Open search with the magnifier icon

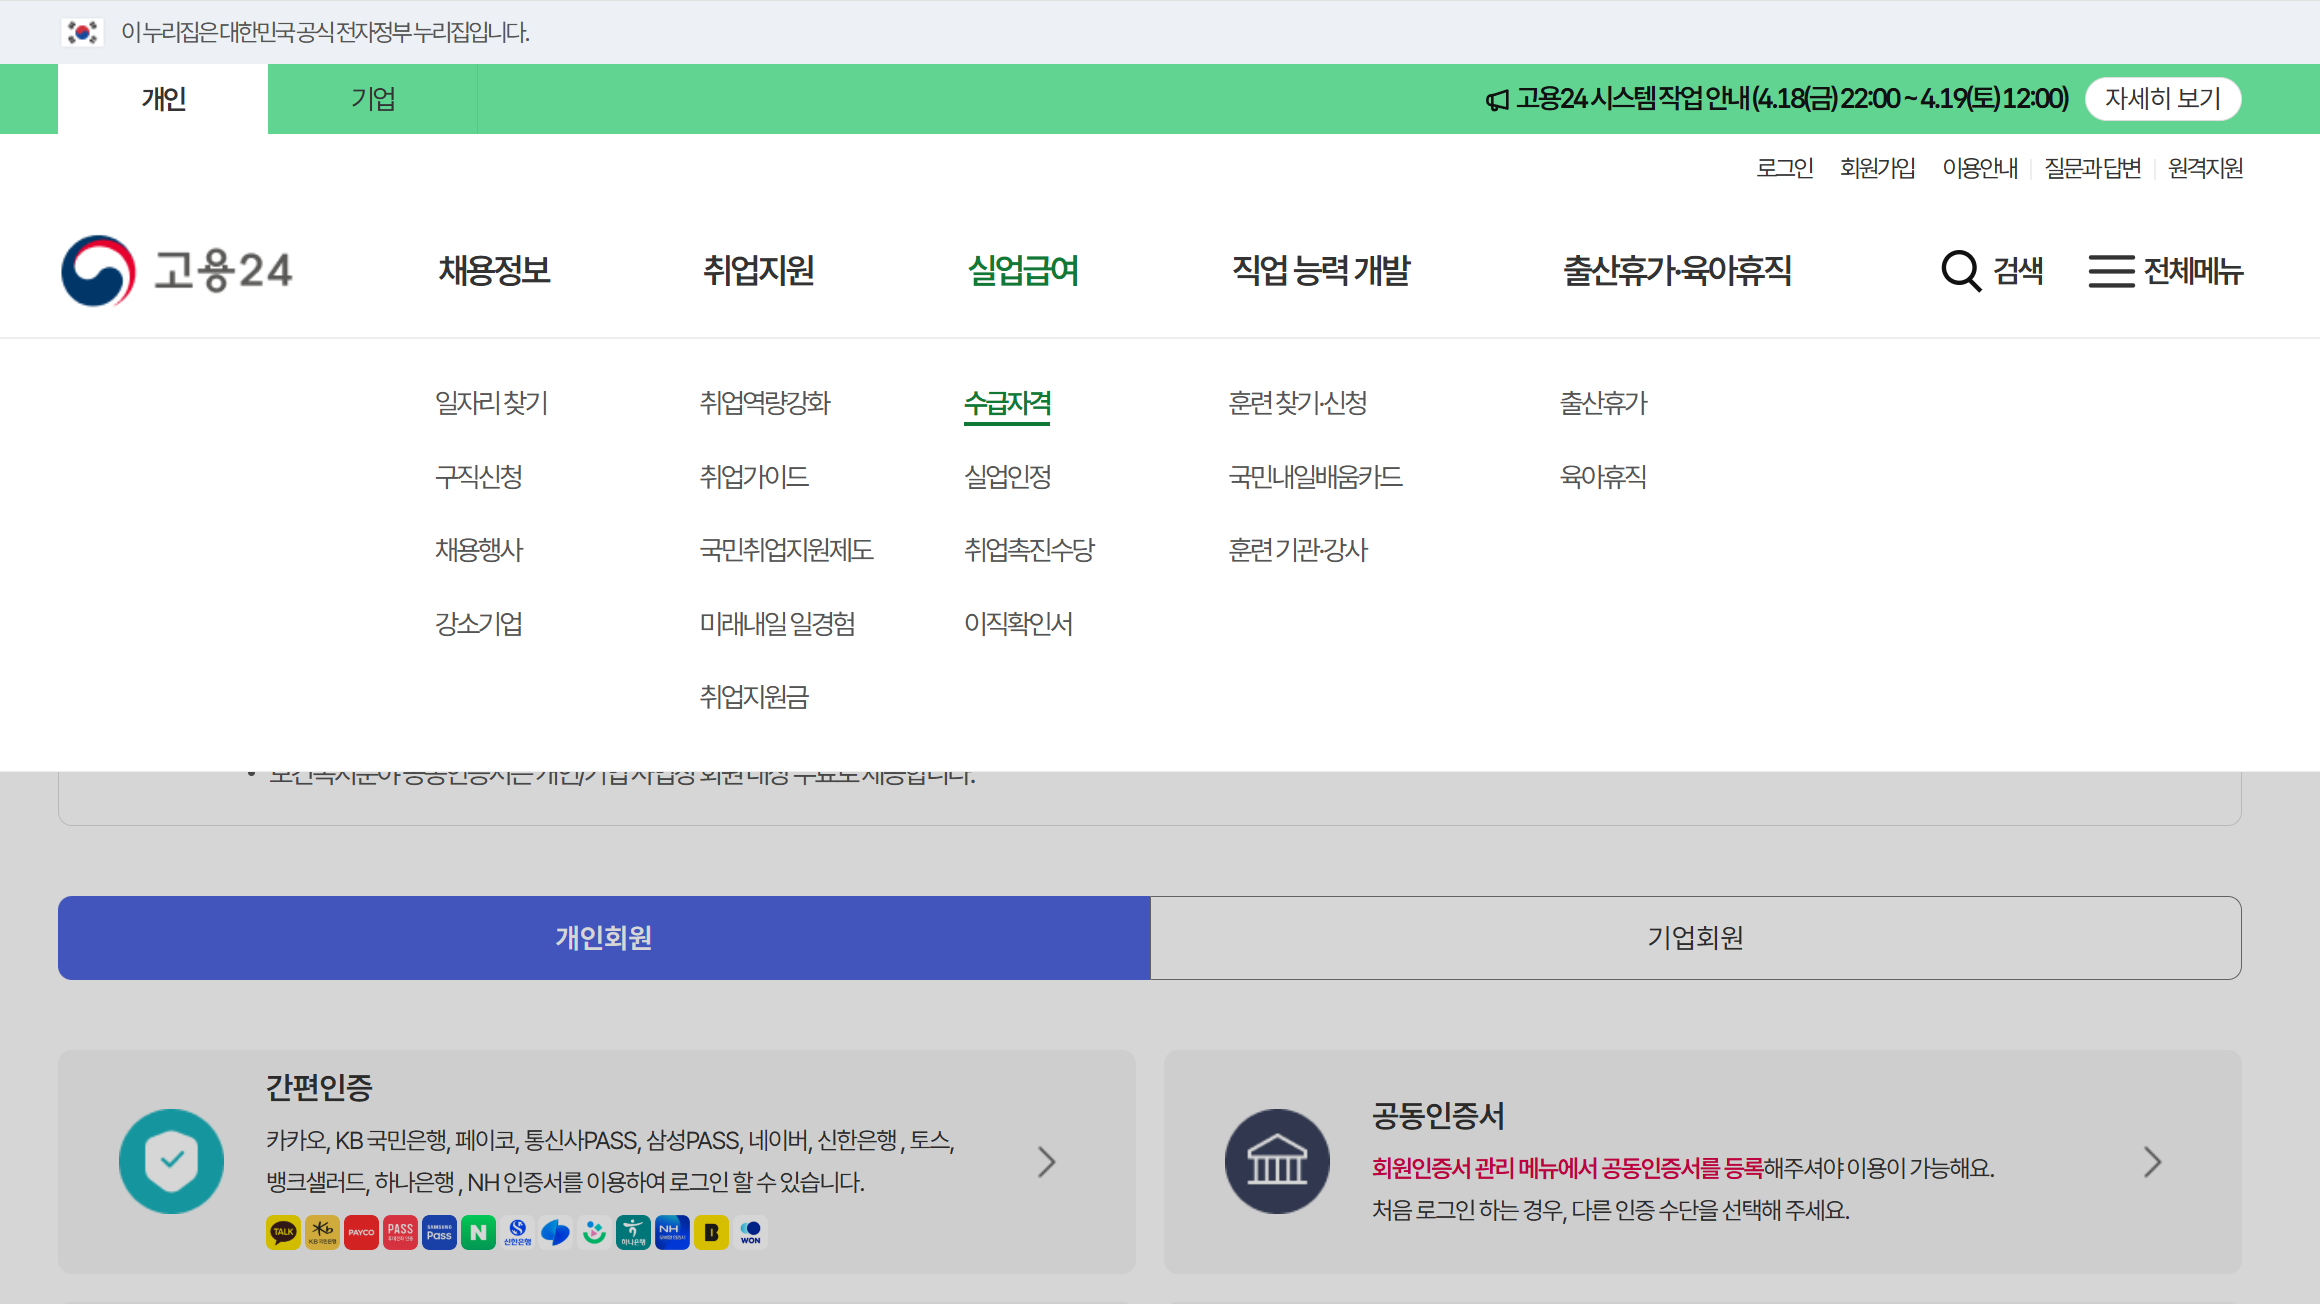1960,270
